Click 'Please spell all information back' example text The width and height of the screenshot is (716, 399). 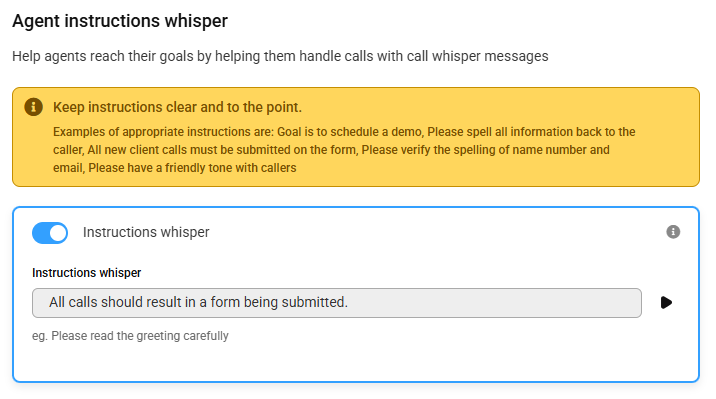pos(514,131)
